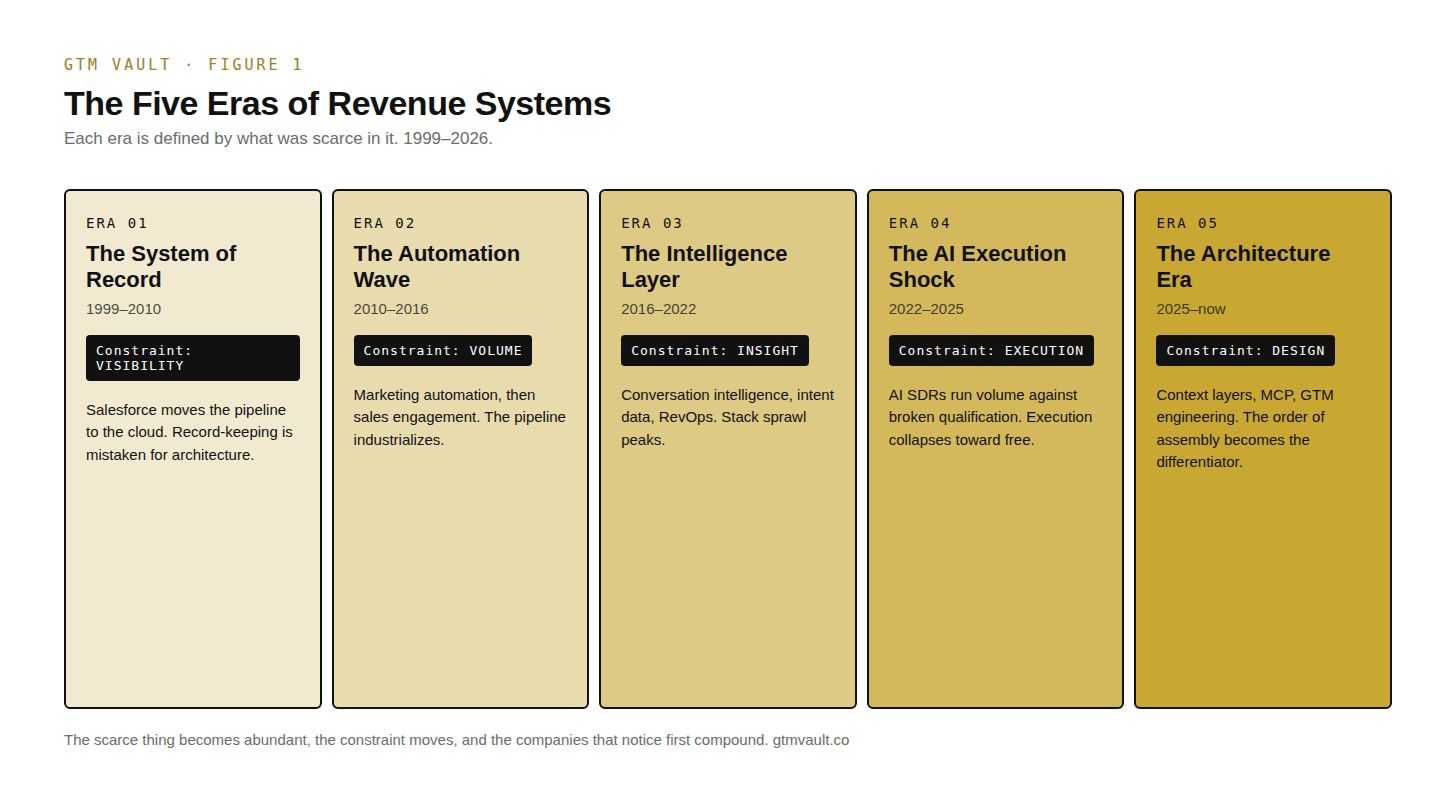1456x800 pixels.
Task: Click the AI SDRs description text
Action: (x=990, y=417)
